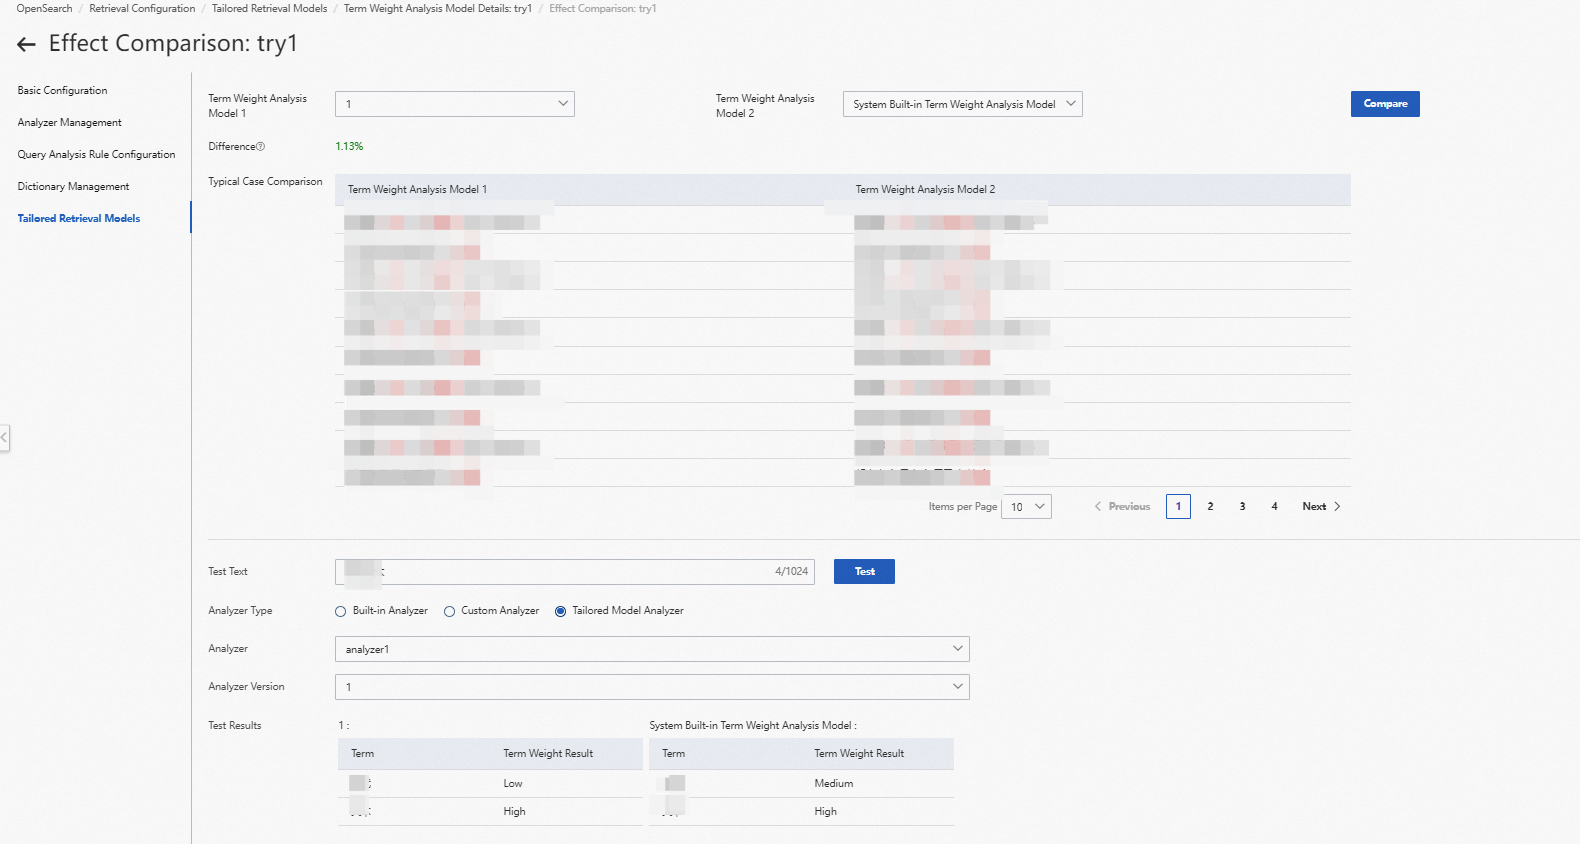Expand the Analyzer Version dropdown

click(652, 687)
